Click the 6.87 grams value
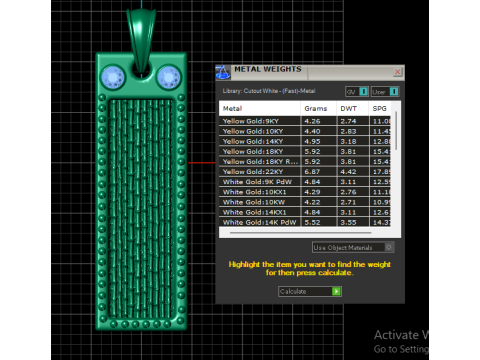This screenshot has width=480, height=360. click(312, 172)
